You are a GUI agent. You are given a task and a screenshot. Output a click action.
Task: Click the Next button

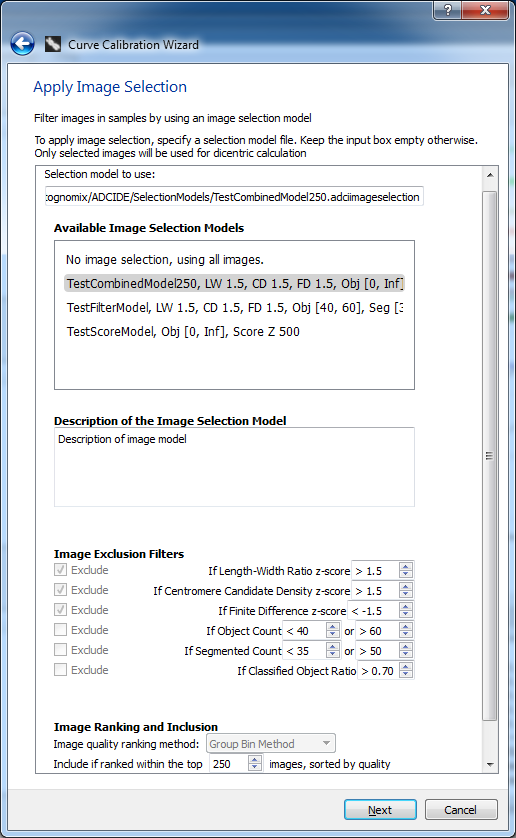380,810
